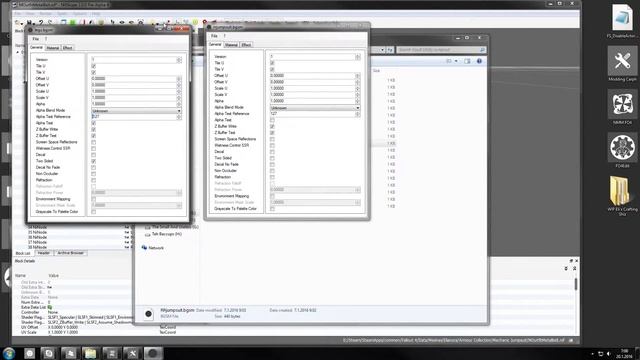Click the network icon in the system tray
640x360 pixels.
point(600,353)
